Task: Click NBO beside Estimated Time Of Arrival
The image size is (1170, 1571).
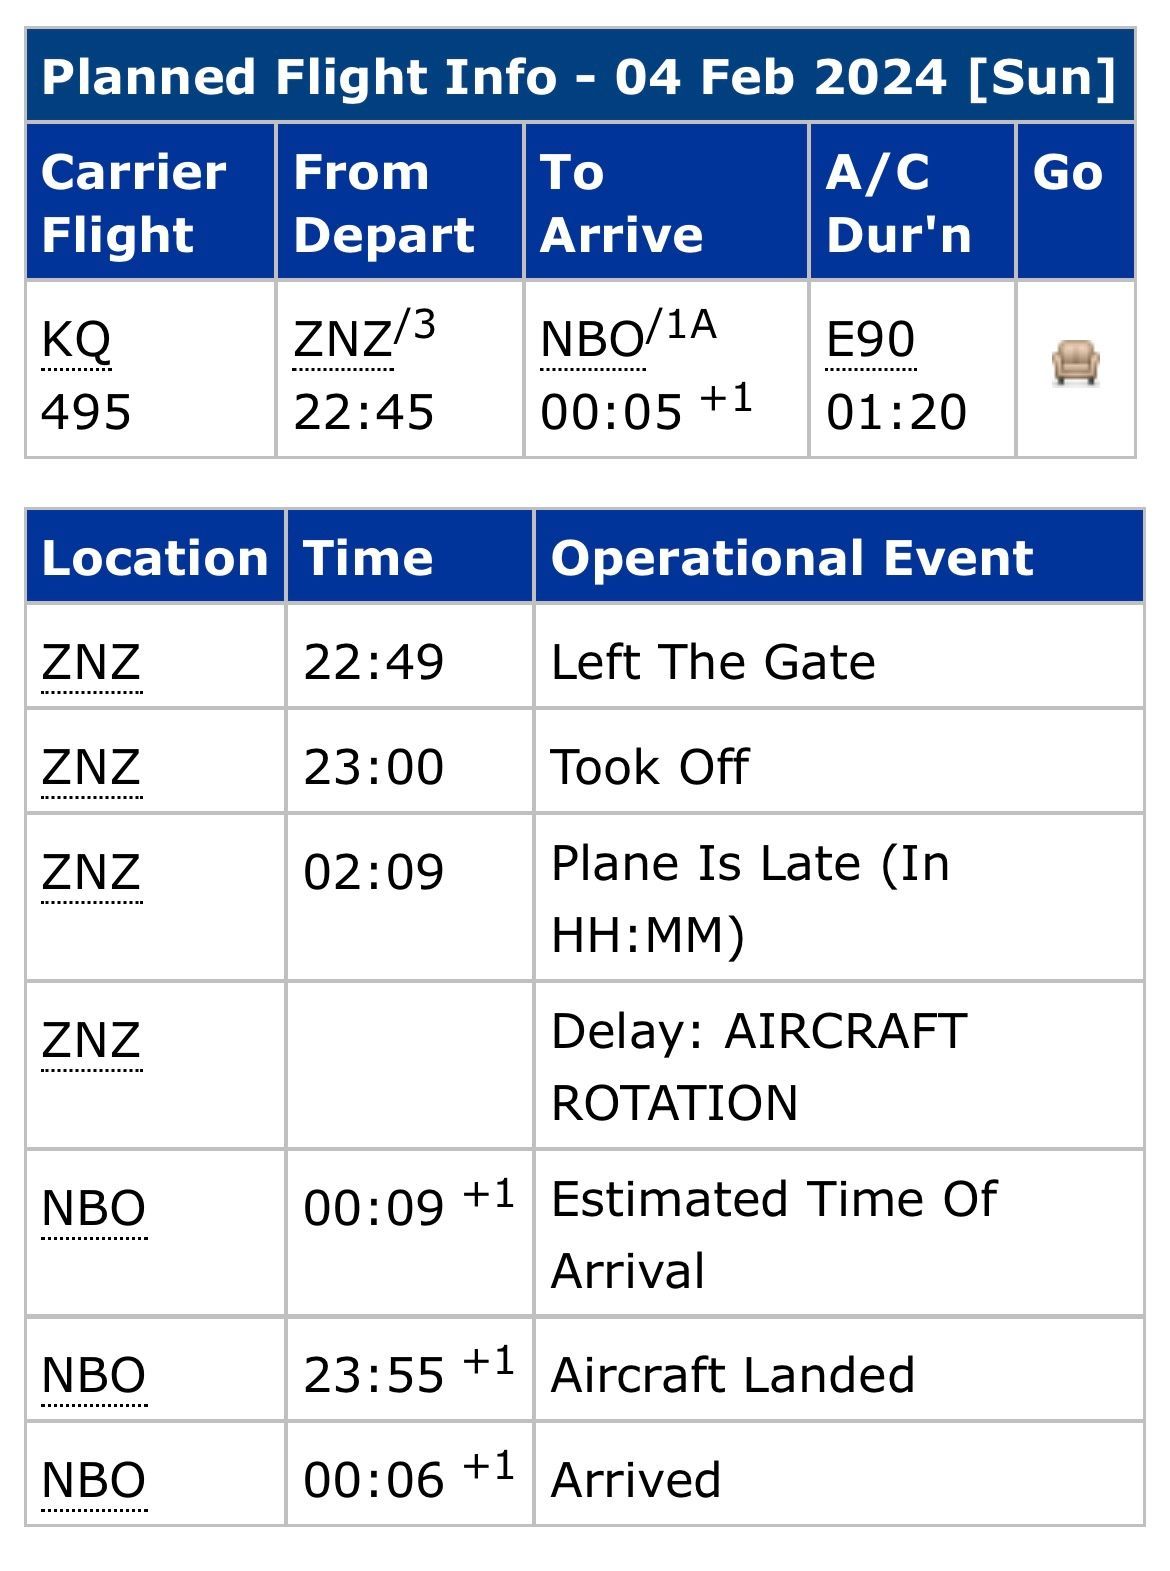Action: pyautogui.click(x=94, y=1208)
